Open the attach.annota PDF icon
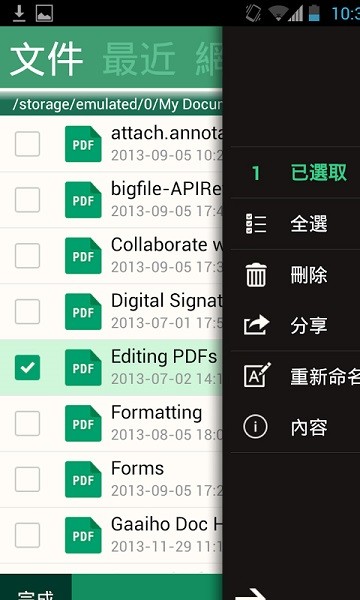This screenshot has height=600, width=360. [83, 144]
